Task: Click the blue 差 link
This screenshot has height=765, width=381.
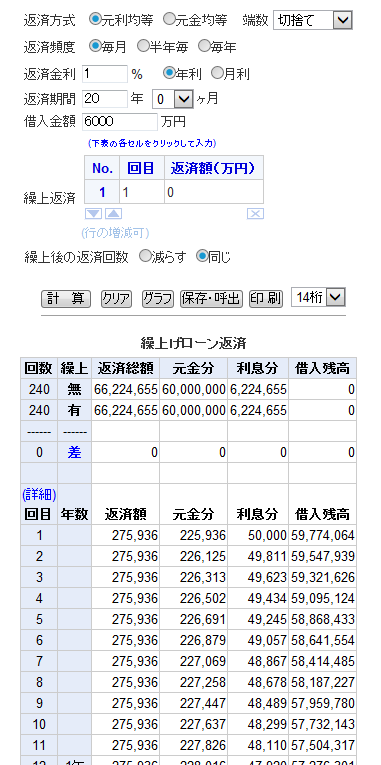Action: (x=74, y=453)
